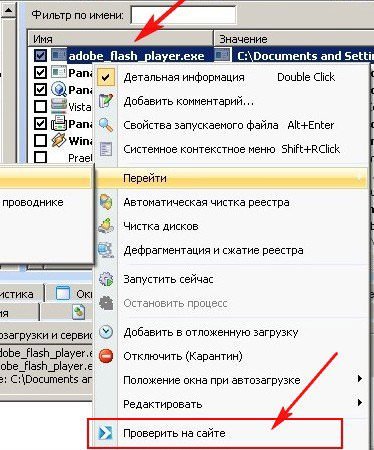This screenshot has height=450, width=374.
Task: Click the notepad icon for Добавить комментарий
Action: click(106, 101)
